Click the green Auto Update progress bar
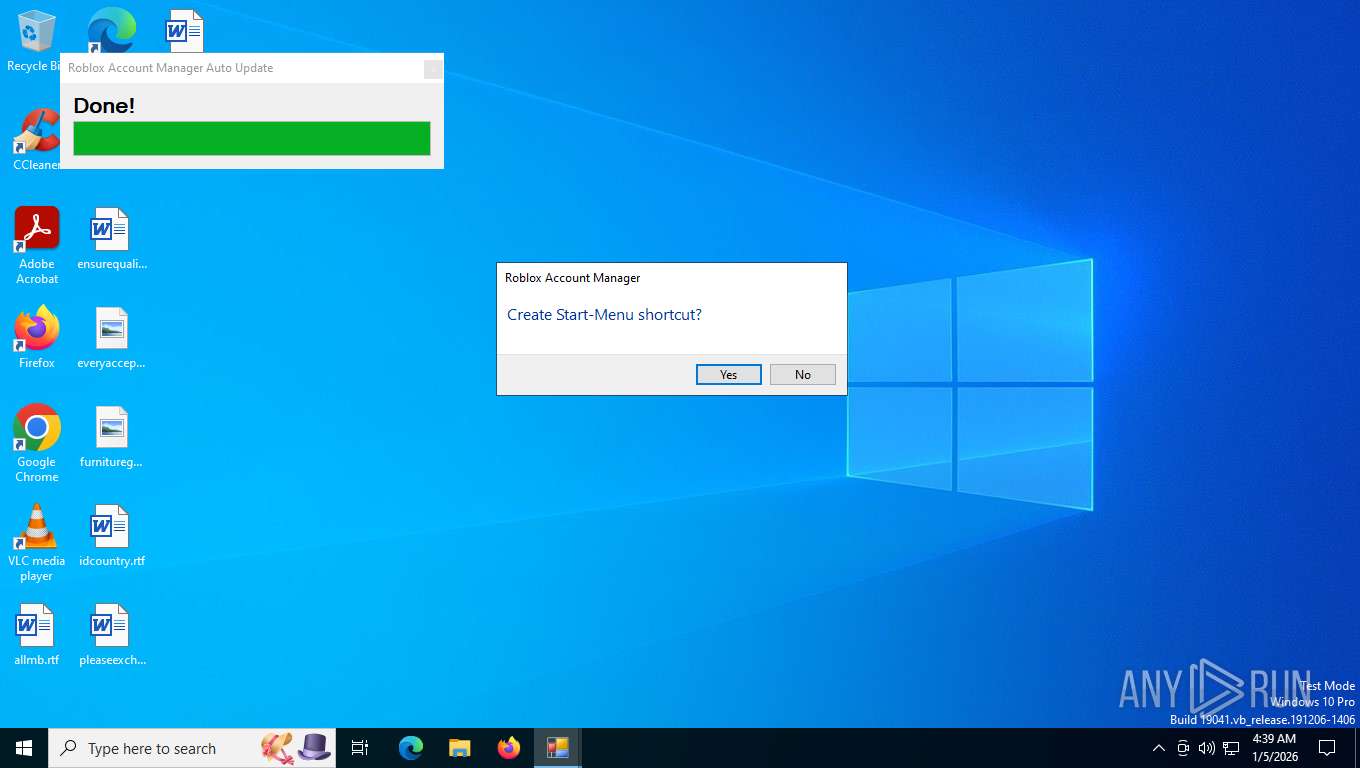The image size is (1360, 768). pos(252,138)
